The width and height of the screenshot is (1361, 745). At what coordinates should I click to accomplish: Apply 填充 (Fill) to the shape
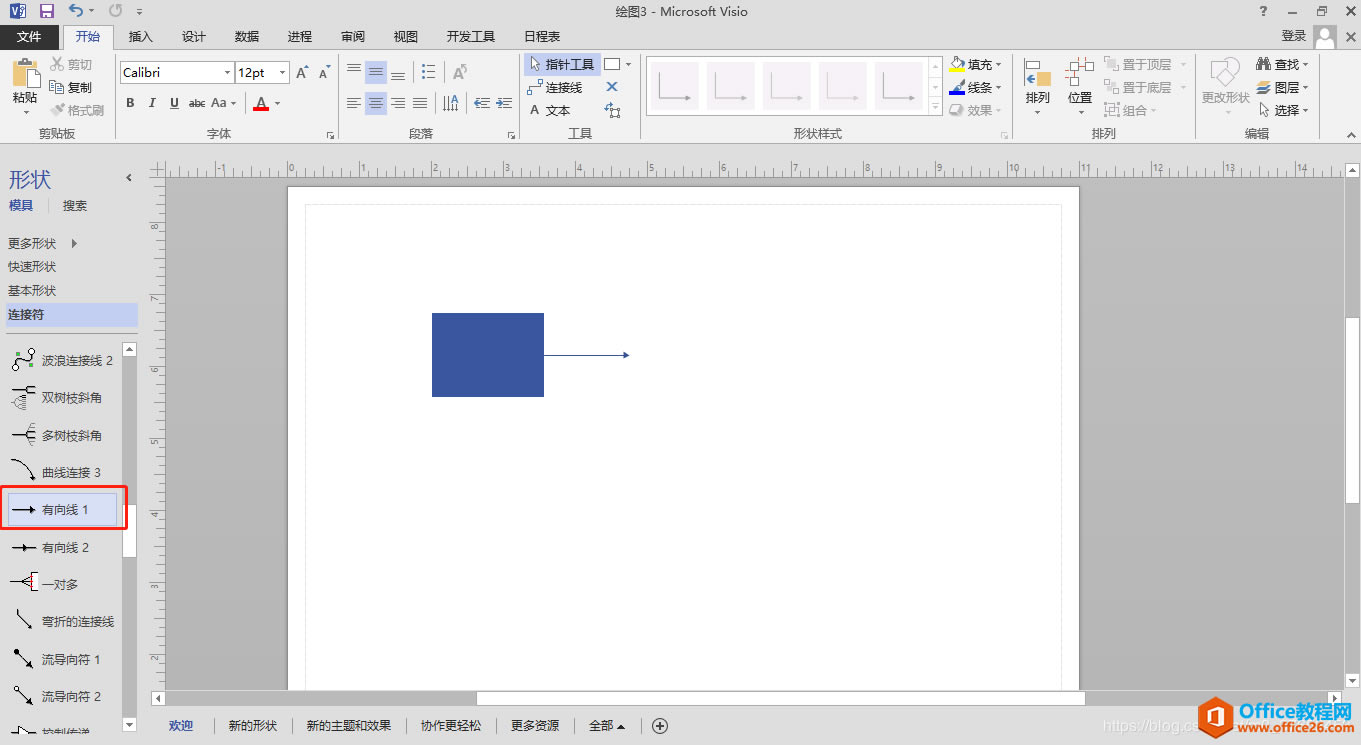[972, 64]
